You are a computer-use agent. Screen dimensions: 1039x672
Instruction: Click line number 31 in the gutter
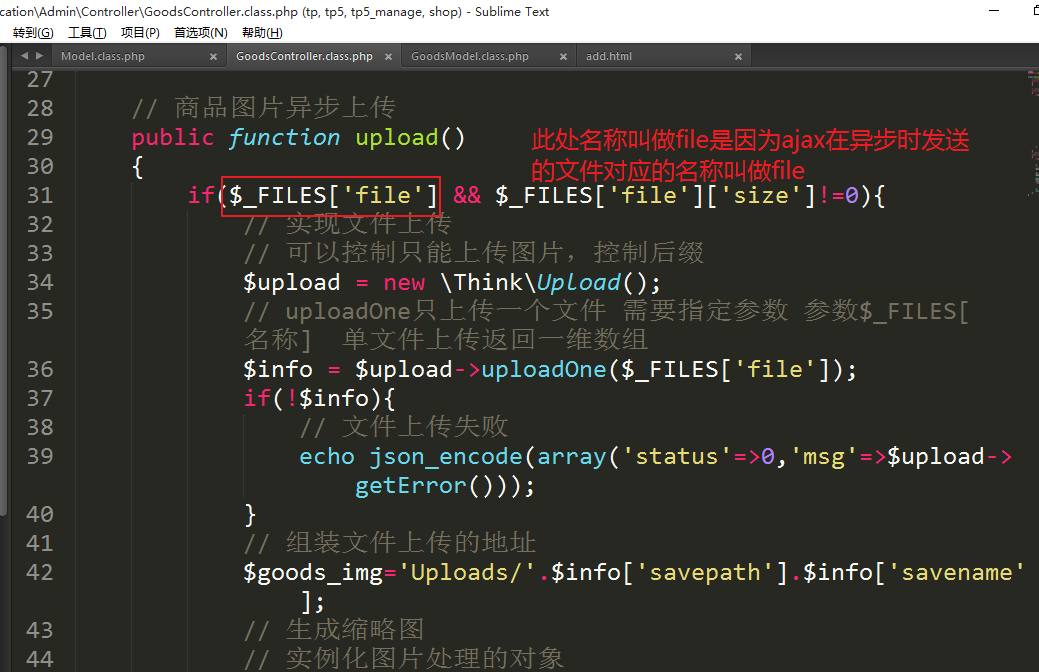pos(40,195)
